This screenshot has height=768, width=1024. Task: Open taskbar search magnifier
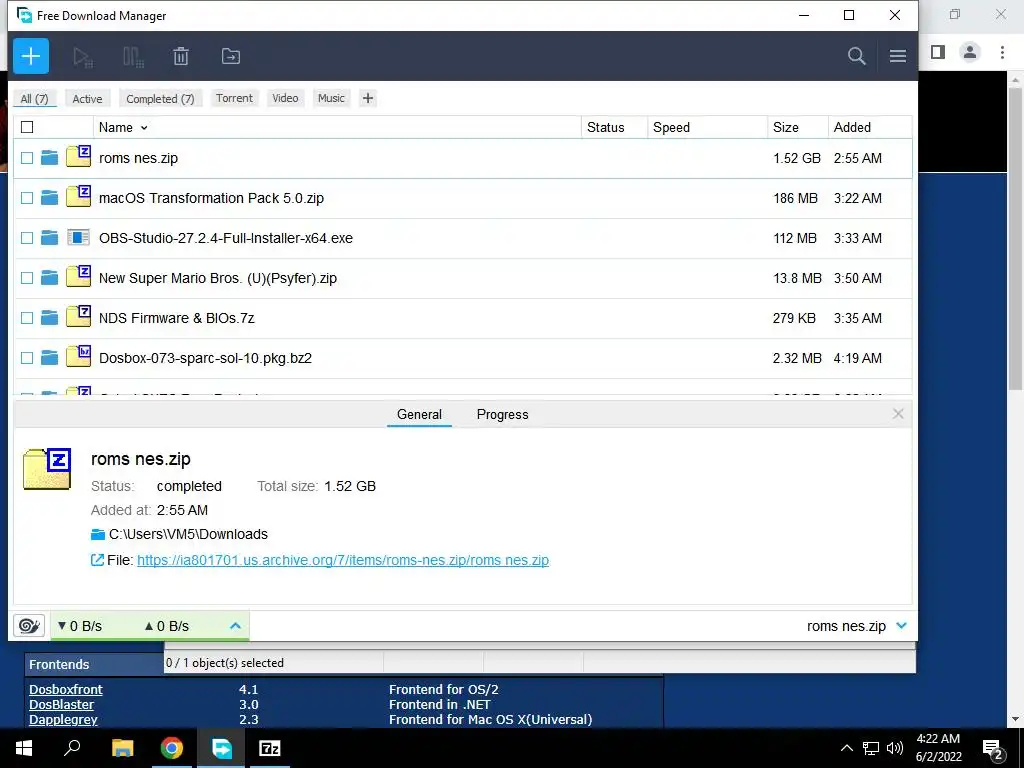[x=72, y=747]
